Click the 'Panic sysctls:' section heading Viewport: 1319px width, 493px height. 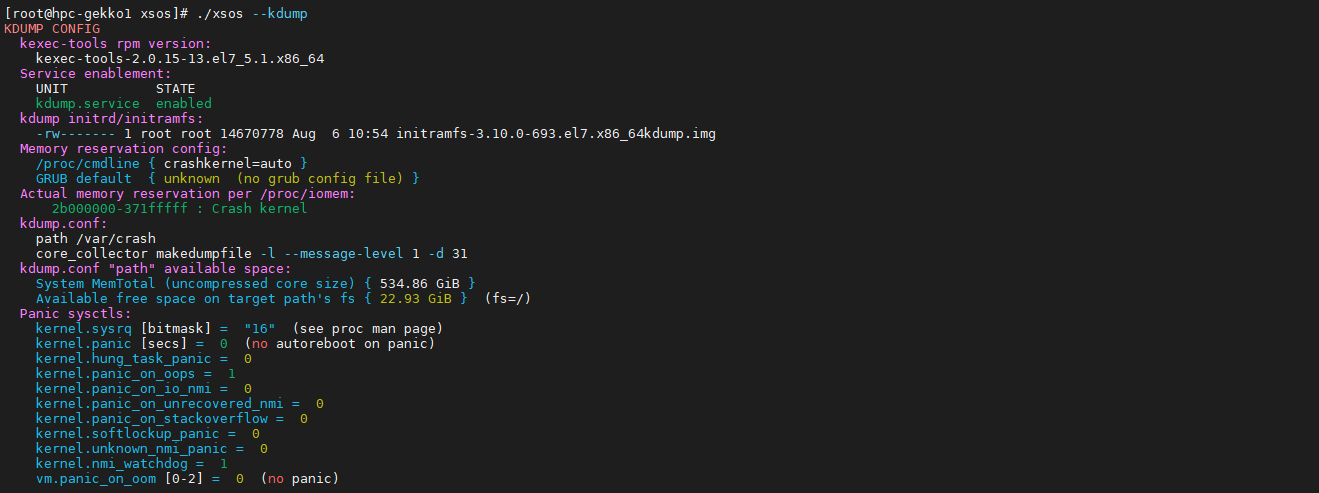(76, 313)
